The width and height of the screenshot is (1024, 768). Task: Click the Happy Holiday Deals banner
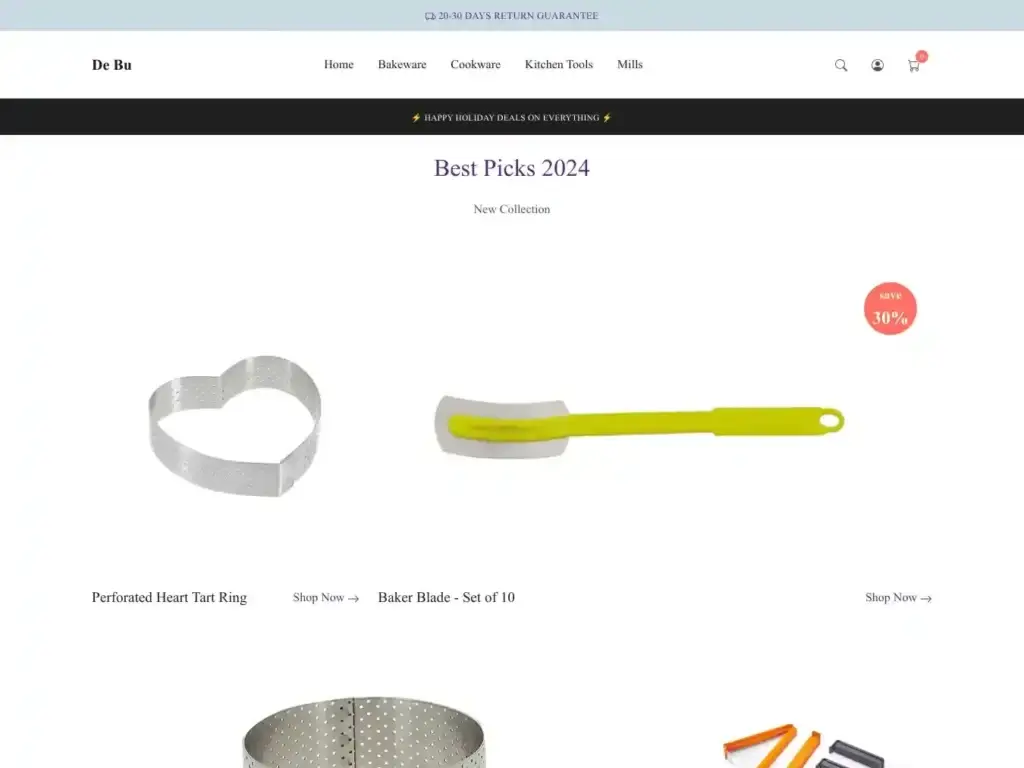pyautogui.click(x=511, y=118)
